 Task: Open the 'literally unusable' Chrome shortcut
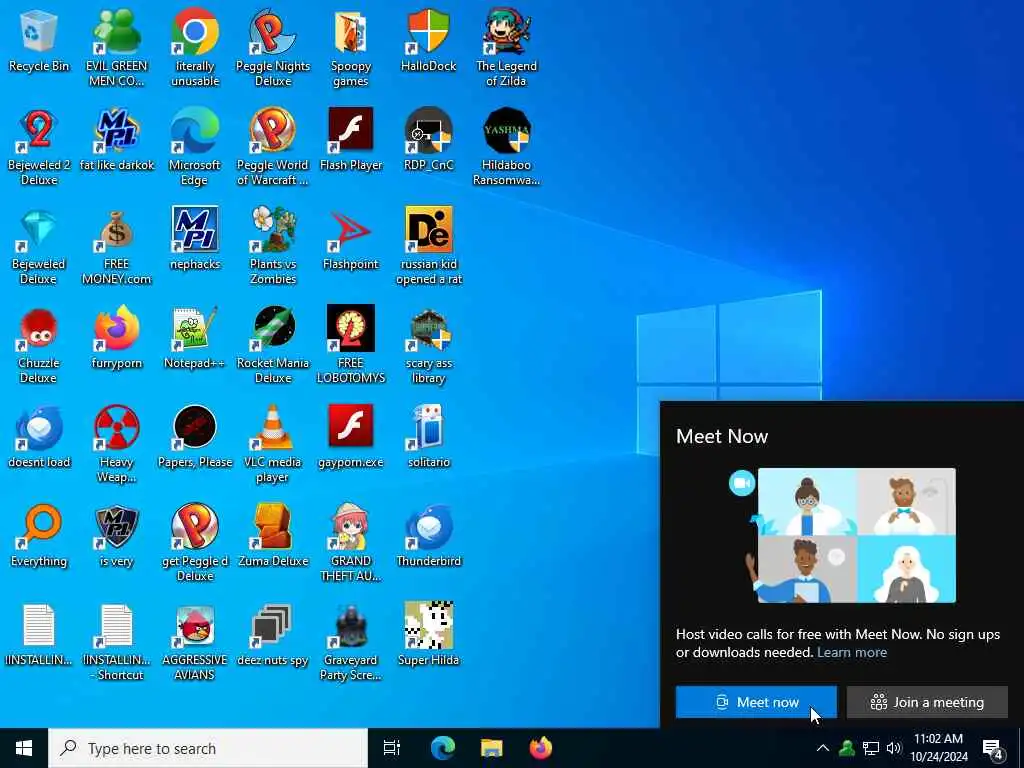[195, 48]
